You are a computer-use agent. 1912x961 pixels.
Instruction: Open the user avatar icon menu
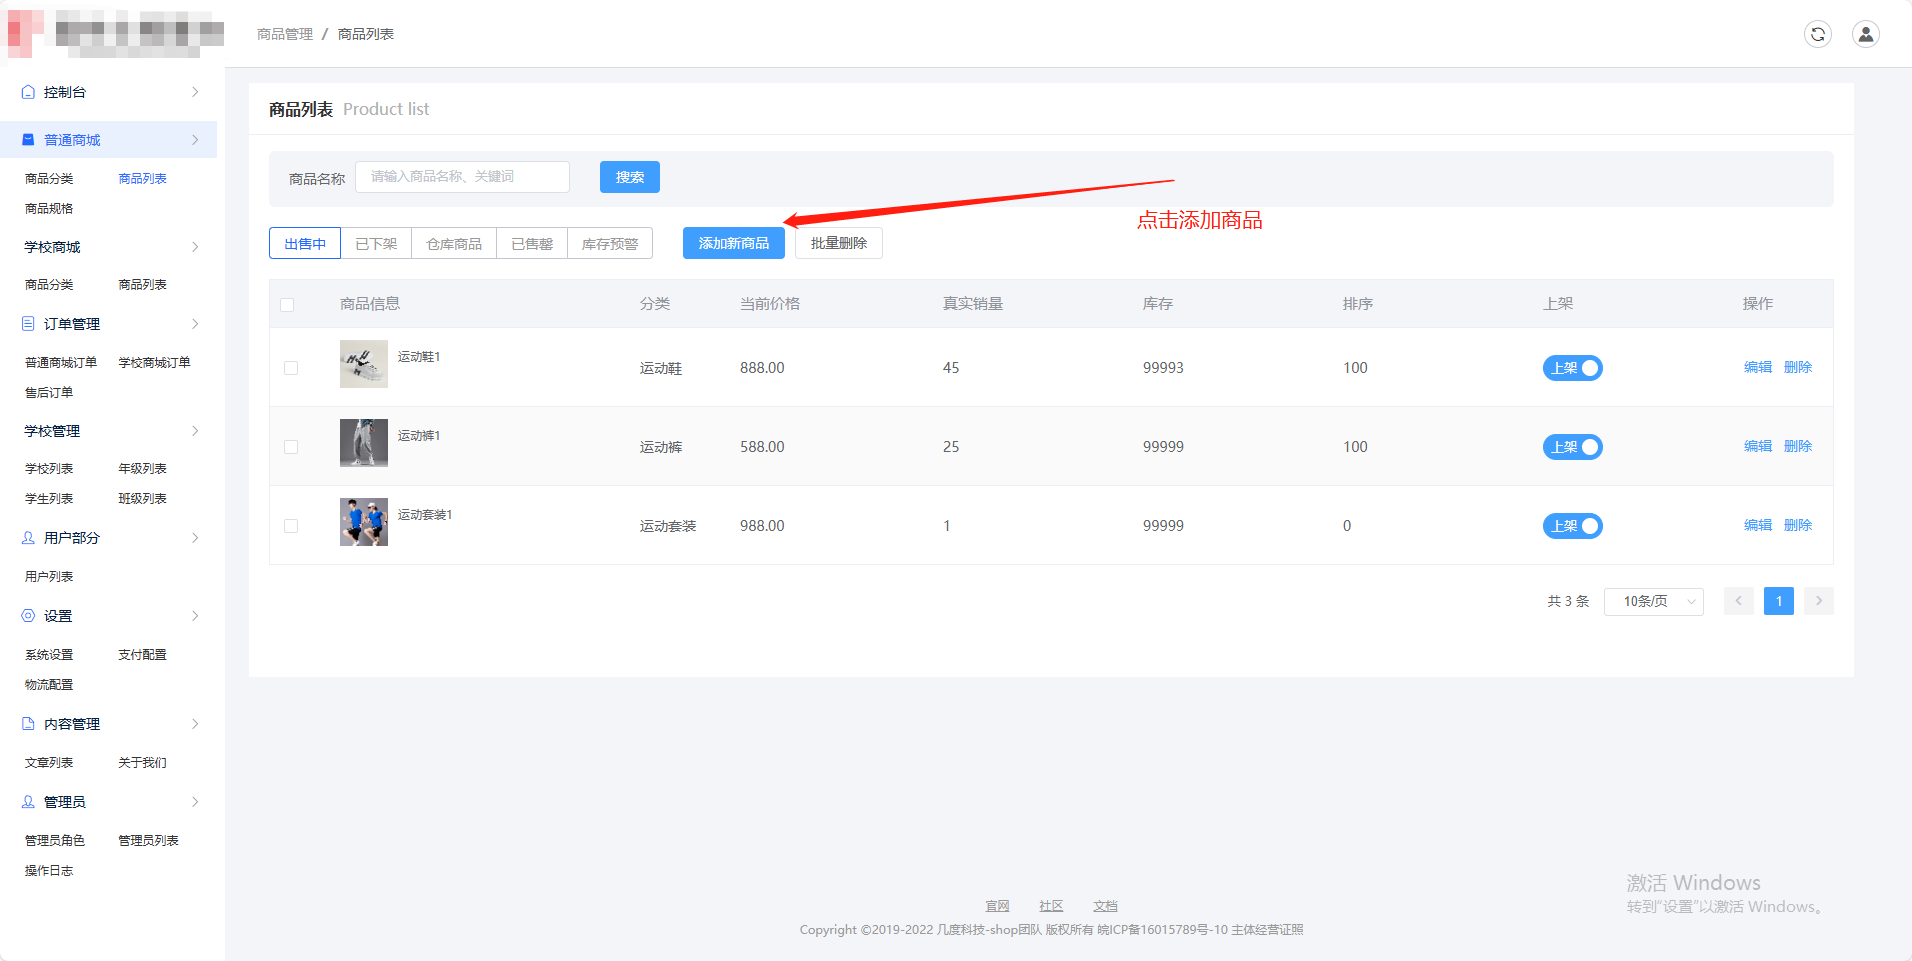tap(1865, 34)
